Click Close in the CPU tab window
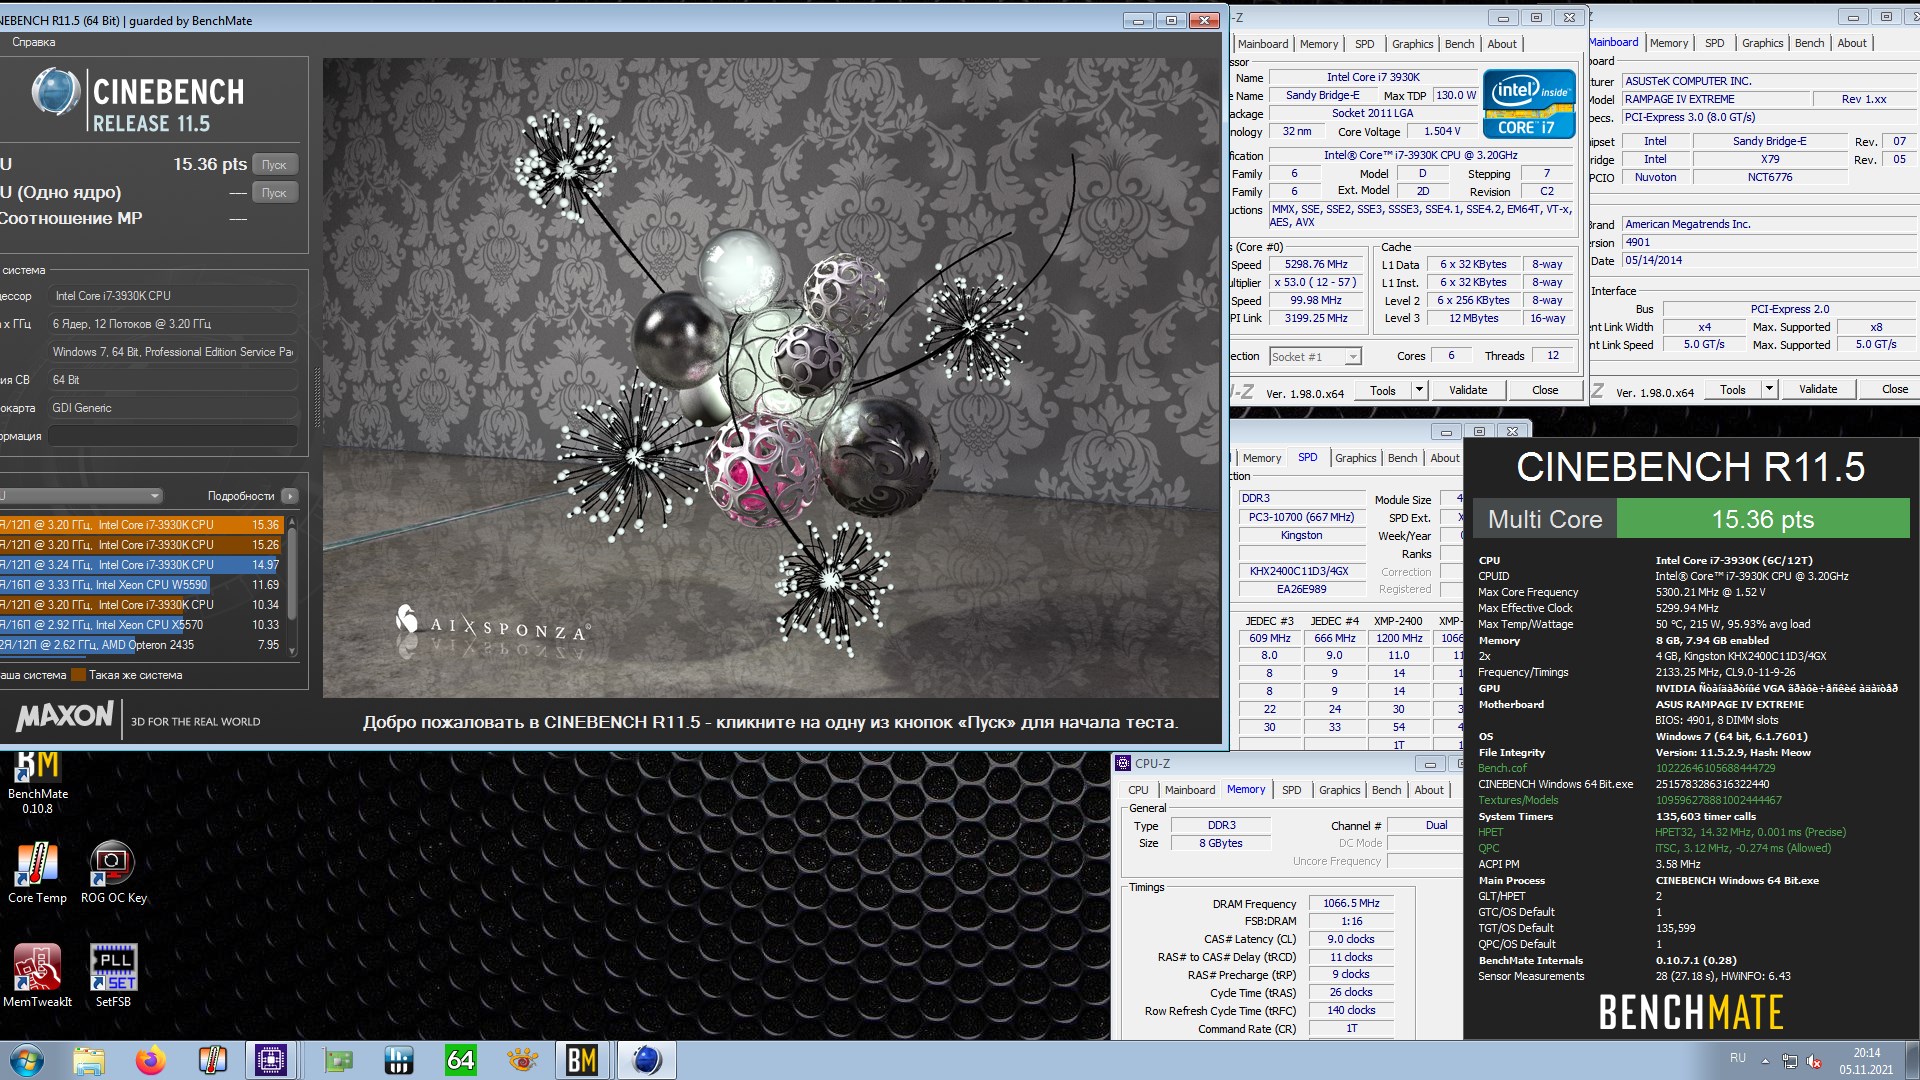The image size is (1920, 1080). point(1544,391)
